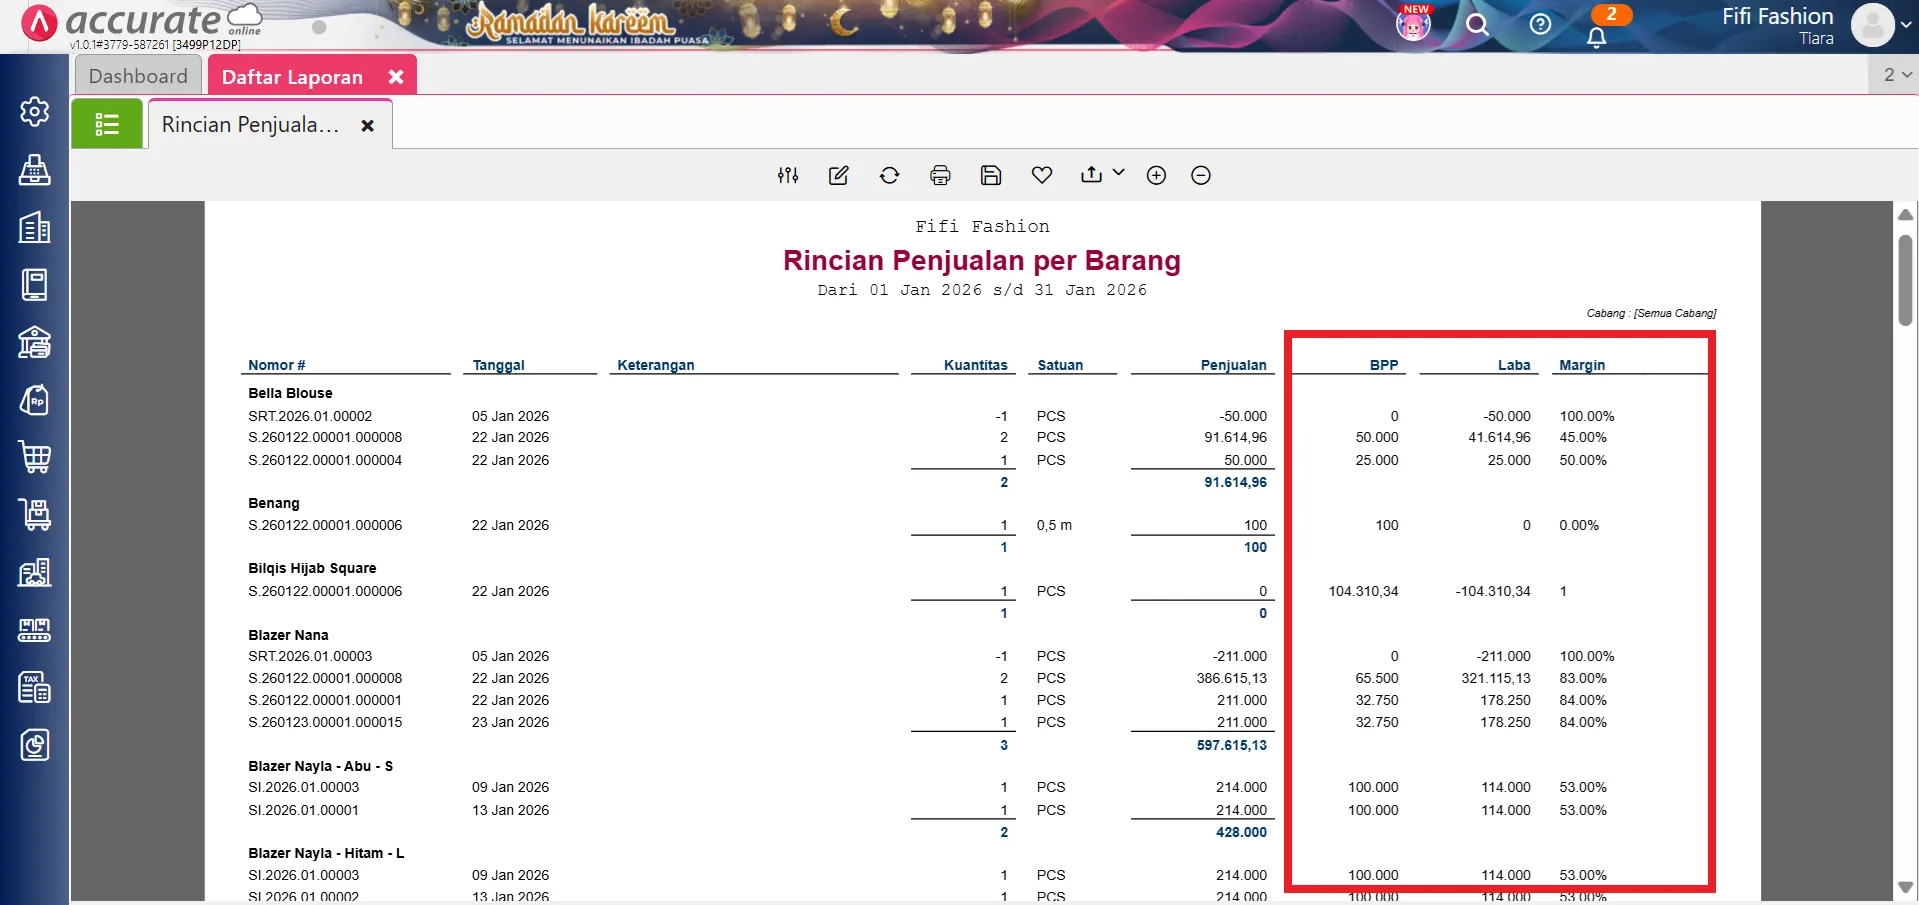Viewport: 1919px width, 905px height.
Task: Expand the export options dropdown arrow
Action: click(x=1118, y=173)
